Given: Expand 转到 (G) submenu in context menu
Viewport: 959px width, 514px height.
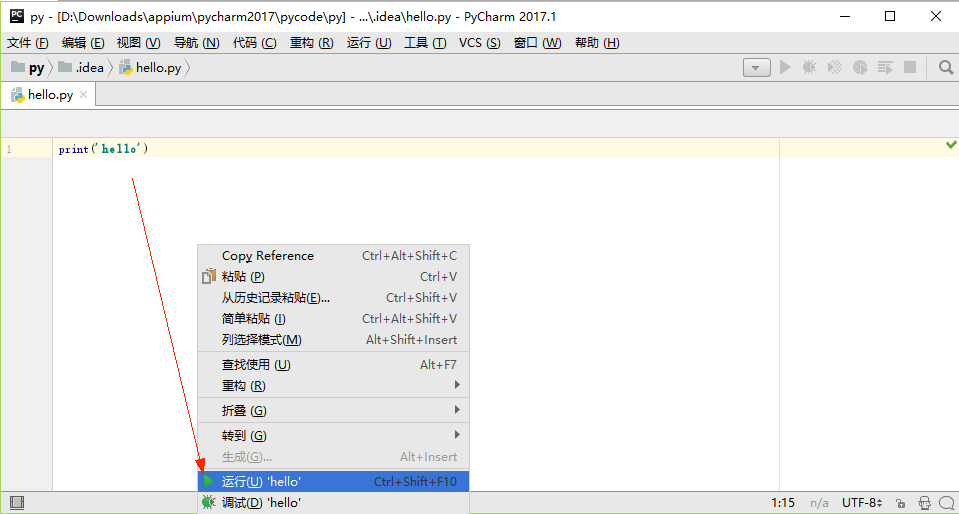Looking at the screenshot, I should click(x=333, y=436).
